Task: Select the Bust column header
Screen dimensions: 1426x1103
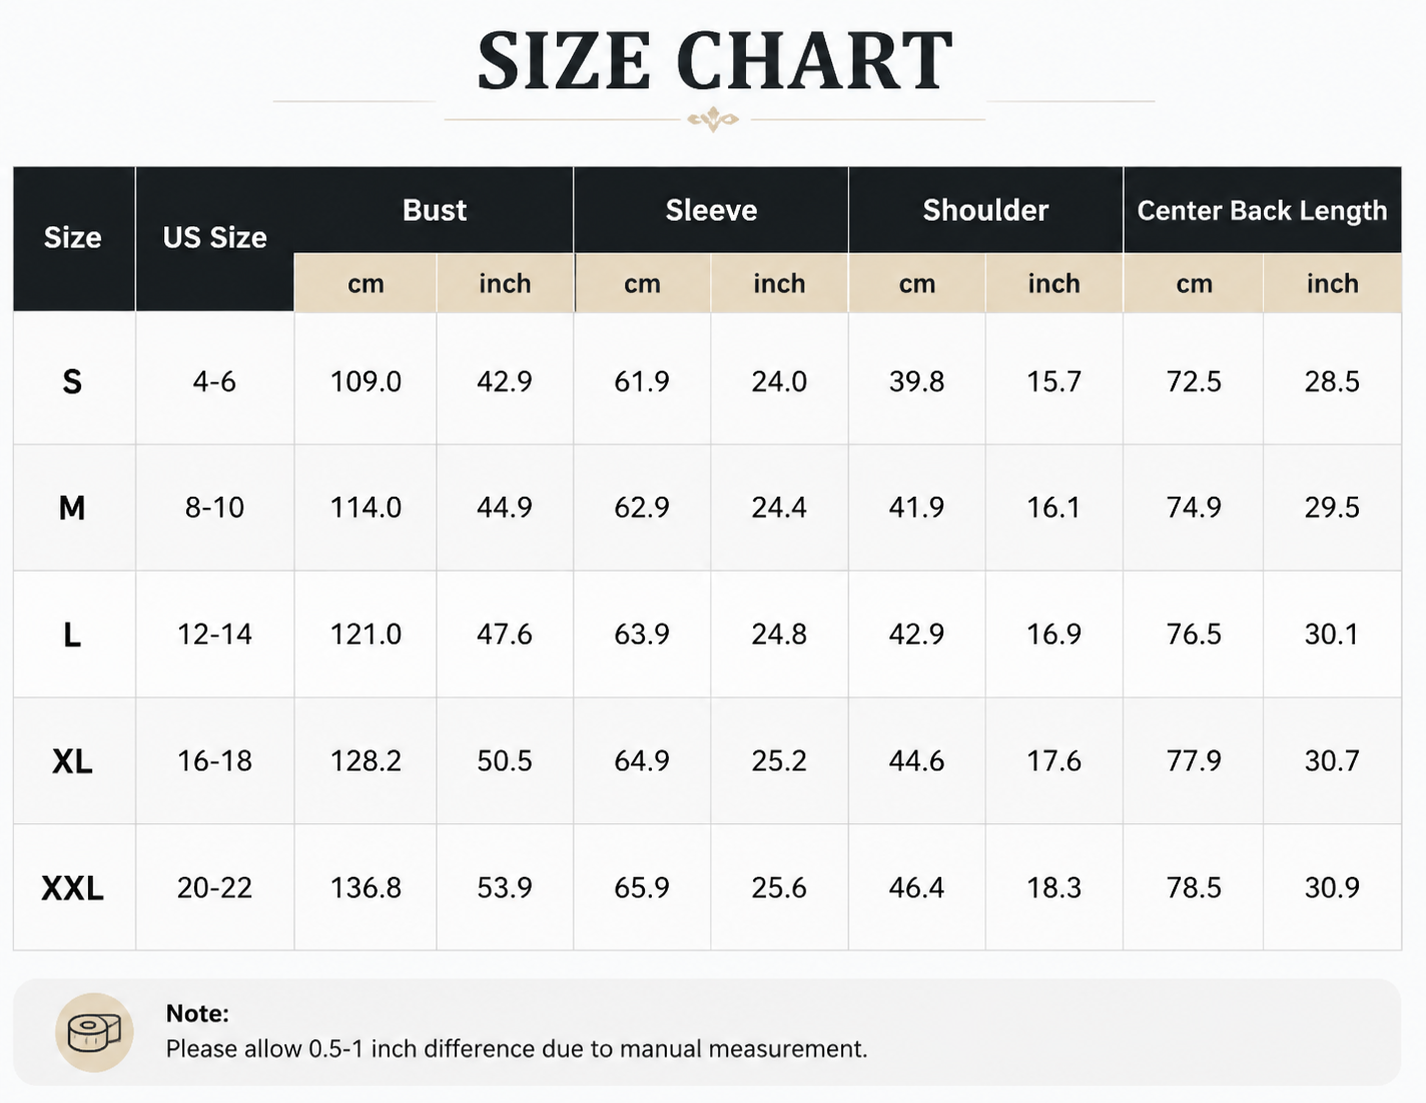Action: [434, 210]
